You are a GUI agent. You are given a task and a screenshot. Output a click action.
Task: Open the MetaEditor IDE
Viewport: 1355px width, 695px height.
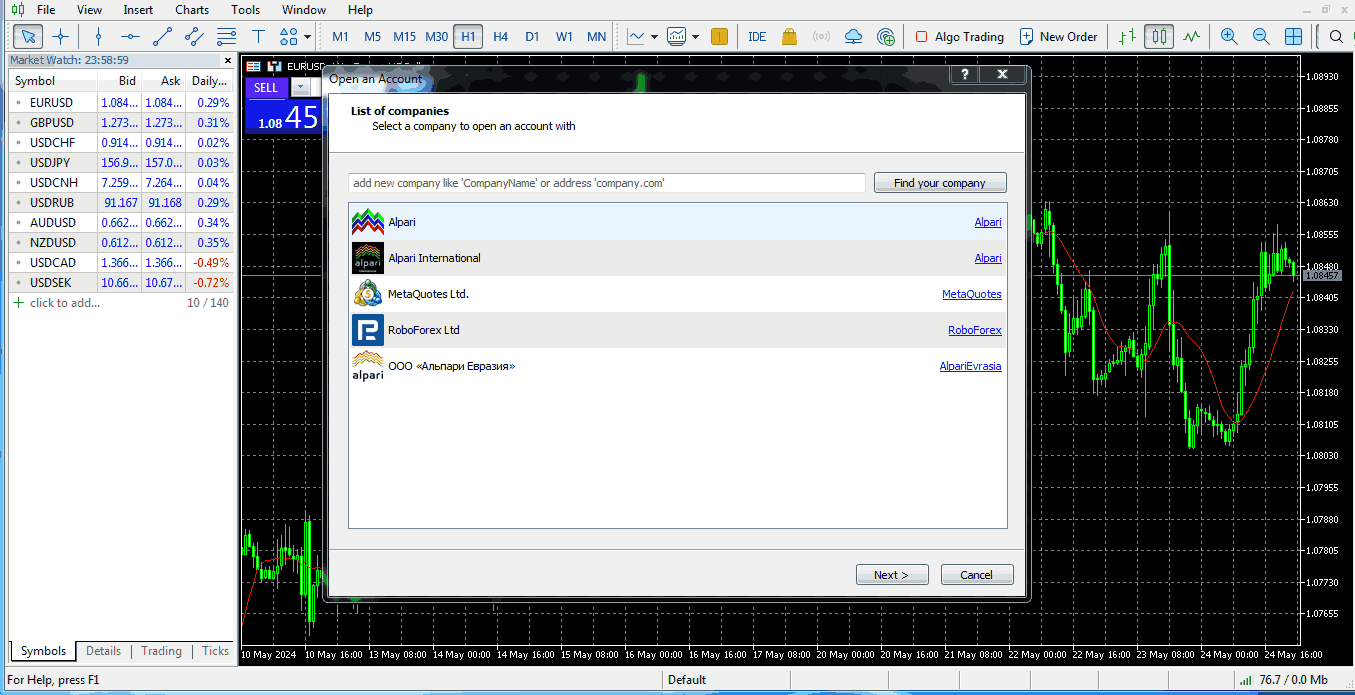[757, 37]
